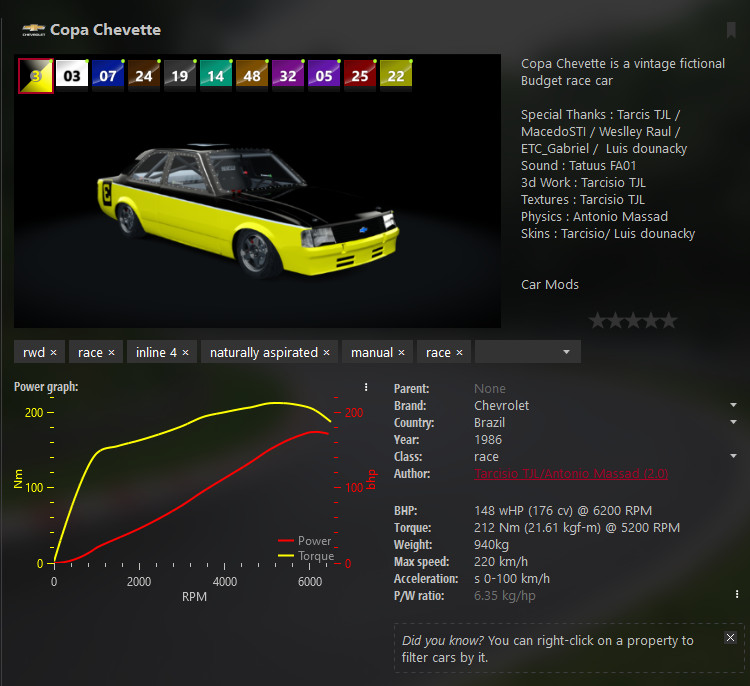Click the P/W ratio value 6.35 kg/hp

(505, 596)
